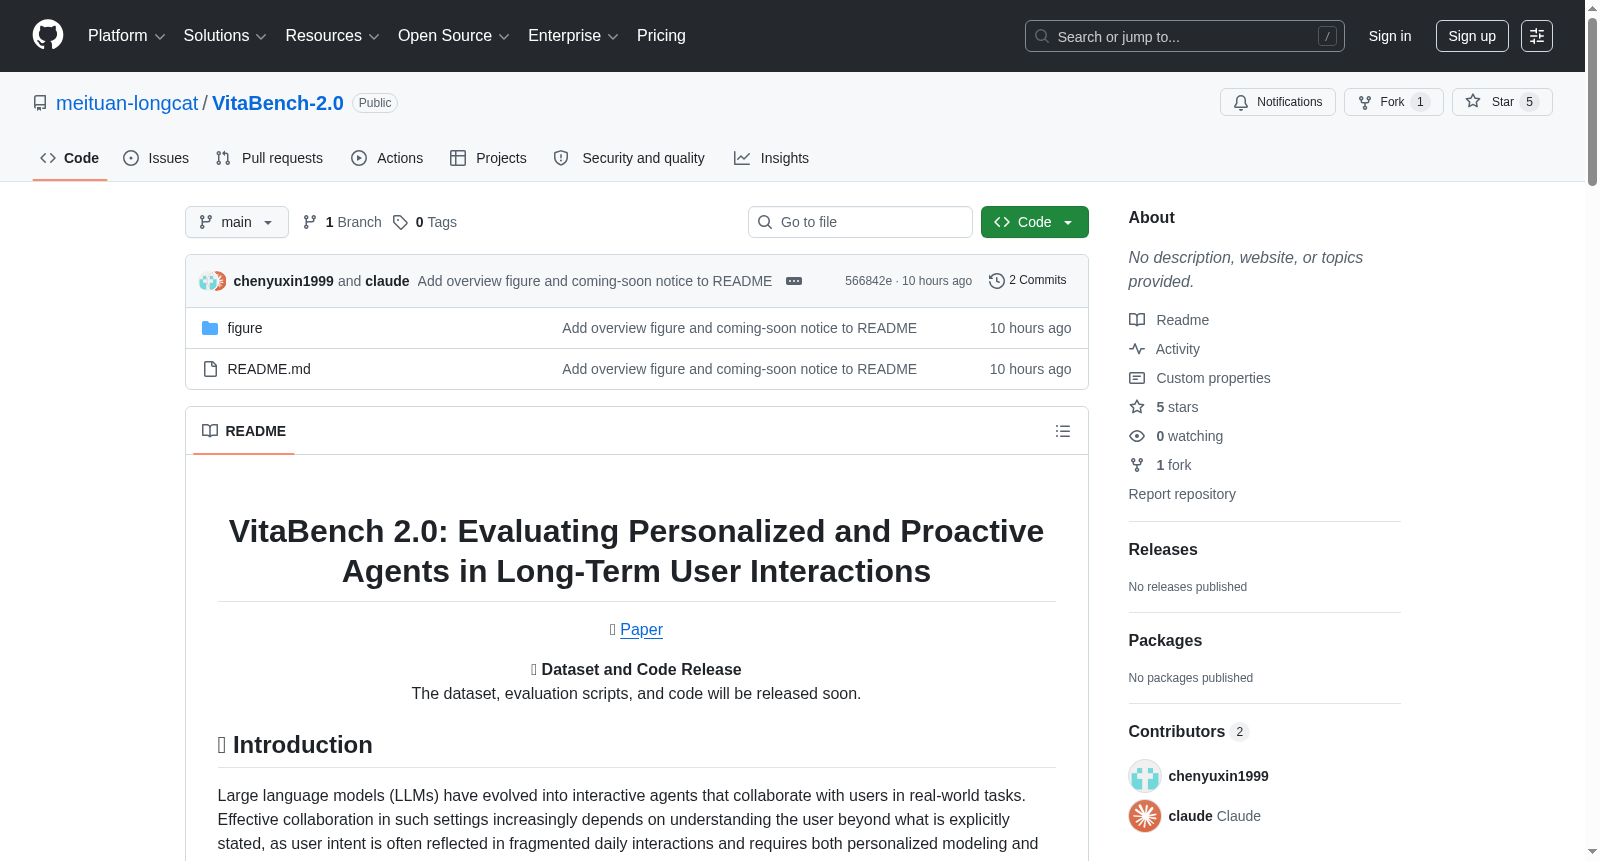Open the Packages heading link
The height and width of the screenshot is (861, 1600).
click(x=1165, y=641)
